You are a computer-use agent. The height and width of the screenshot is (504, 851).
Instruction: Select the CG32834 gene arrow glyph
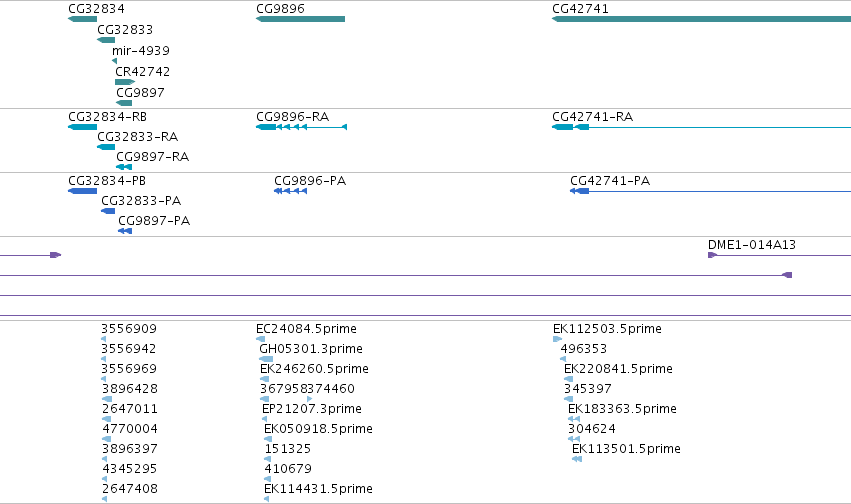click(x=82, y=19)
